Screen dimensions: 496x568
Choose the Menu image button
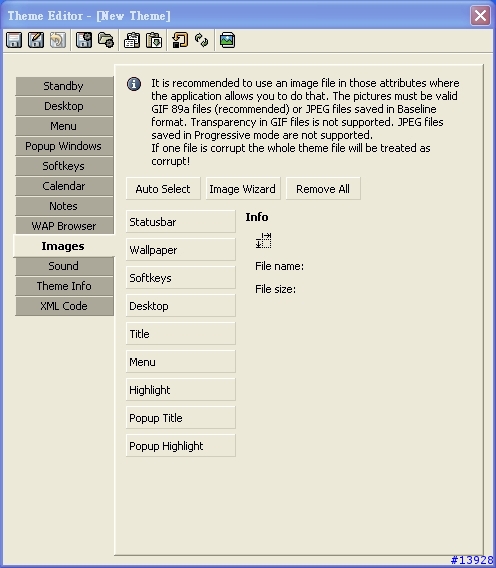click(180, 361)
